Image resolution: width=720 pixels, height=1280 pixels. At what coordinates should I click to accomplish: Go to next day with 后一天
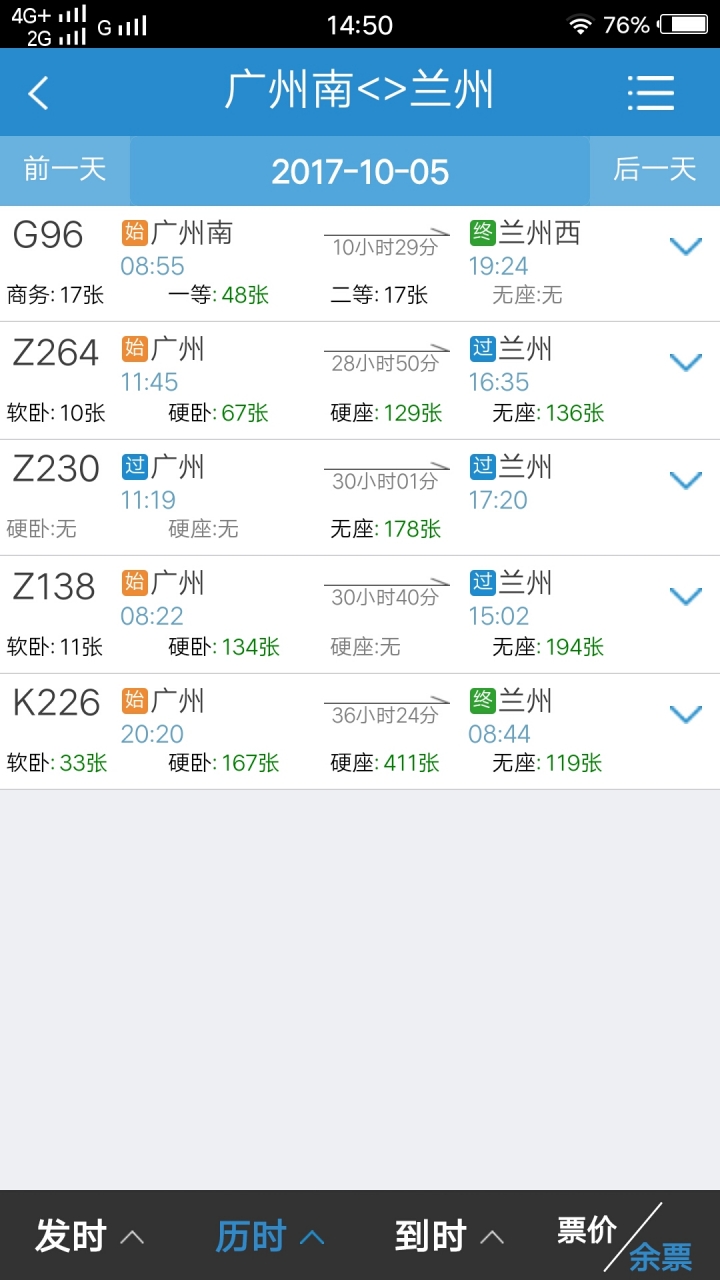coord(655,170)
